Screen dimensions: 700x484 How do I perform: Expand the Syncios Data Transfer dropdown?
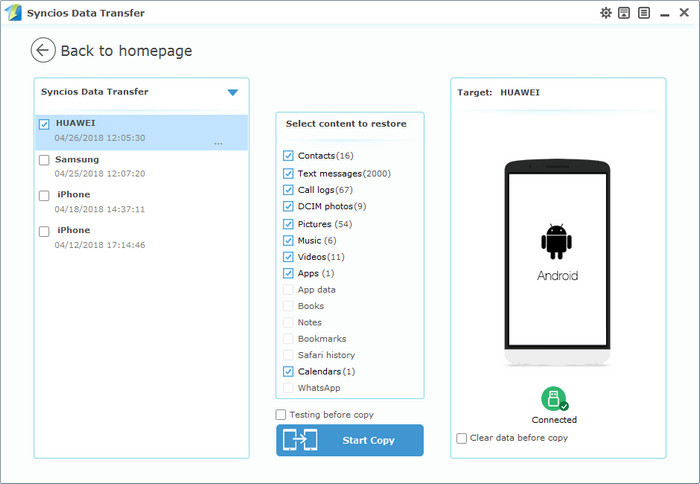(233, 92)
